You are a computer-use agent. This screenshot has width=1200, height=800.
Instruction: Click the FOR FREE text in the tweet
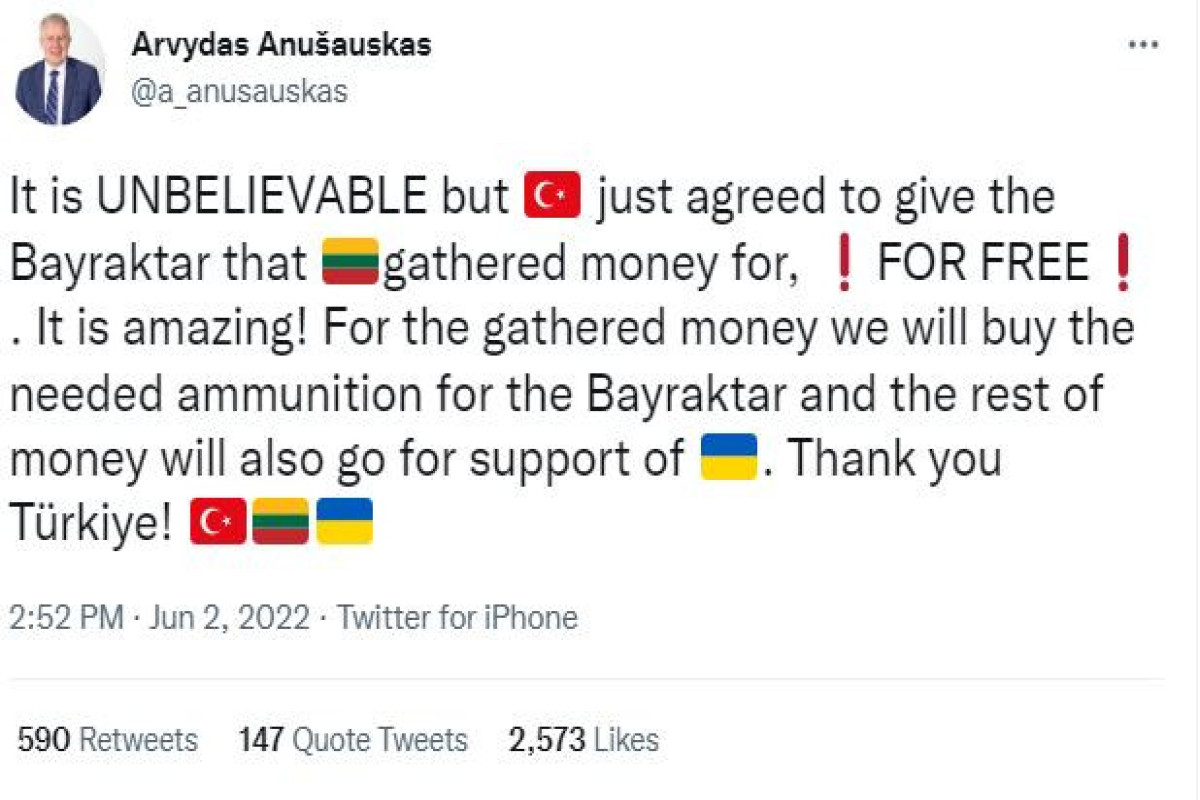[982, 264]
